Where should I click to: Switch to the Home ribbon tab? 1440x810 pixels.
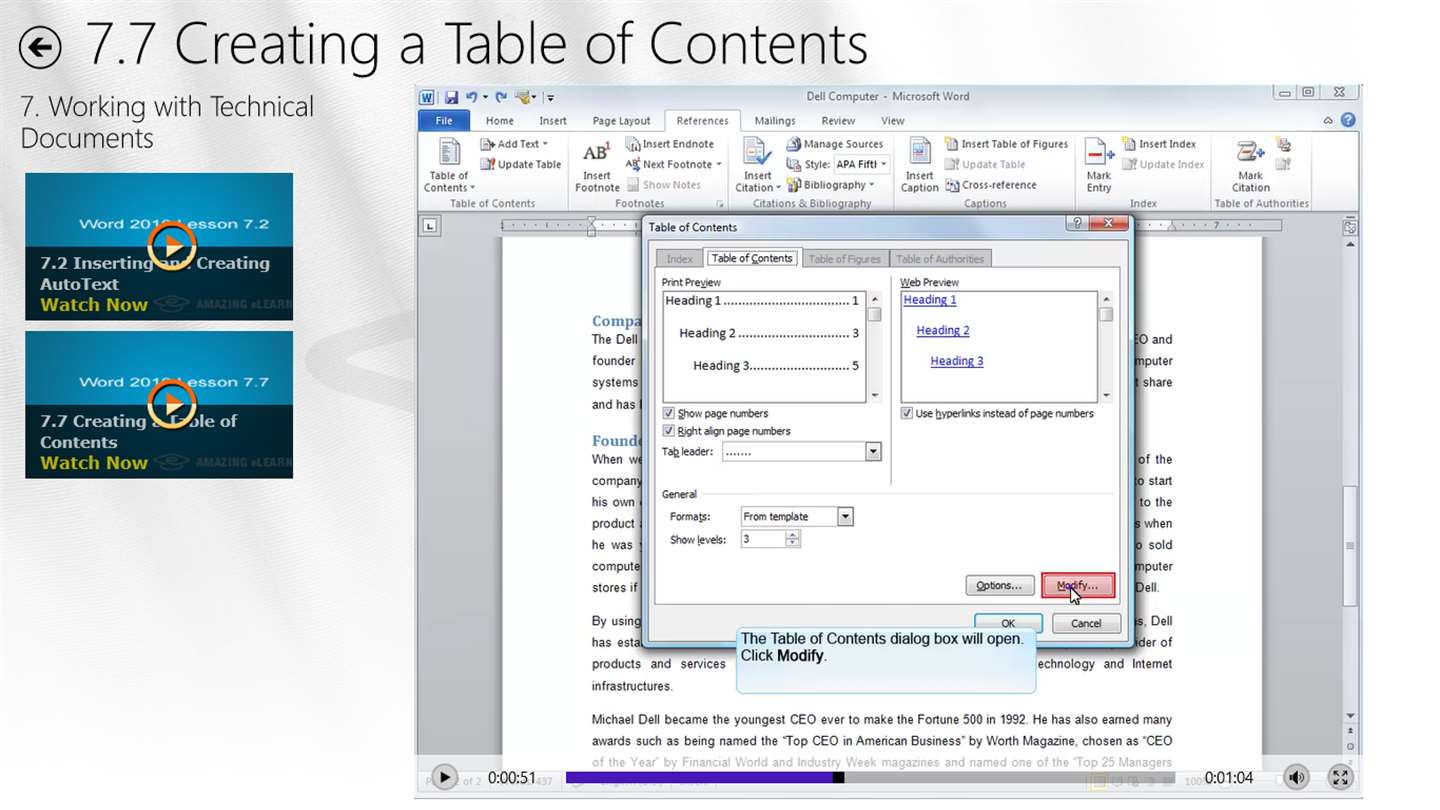tap(500, 121)
